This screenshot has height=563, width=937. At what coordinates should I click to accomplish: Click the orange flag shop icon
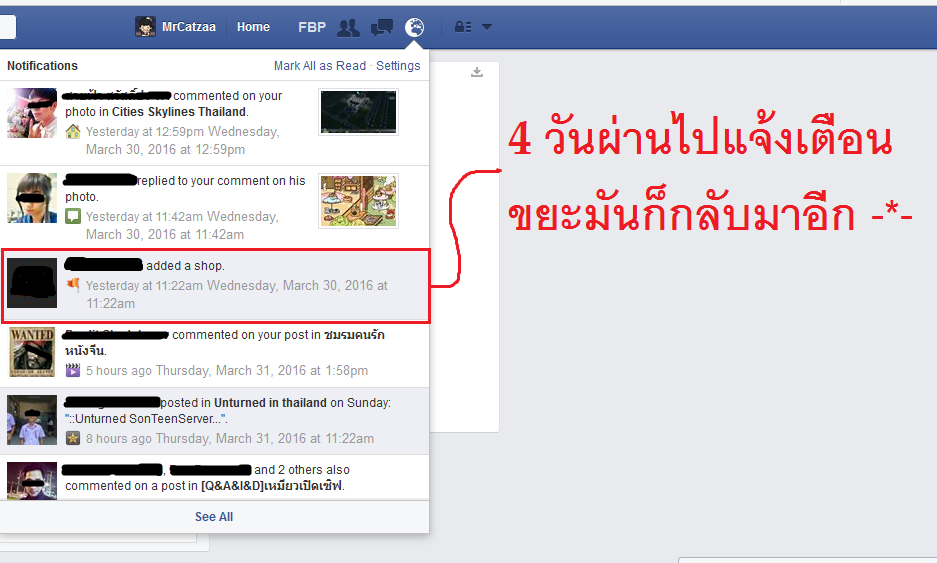coord(73,285)
